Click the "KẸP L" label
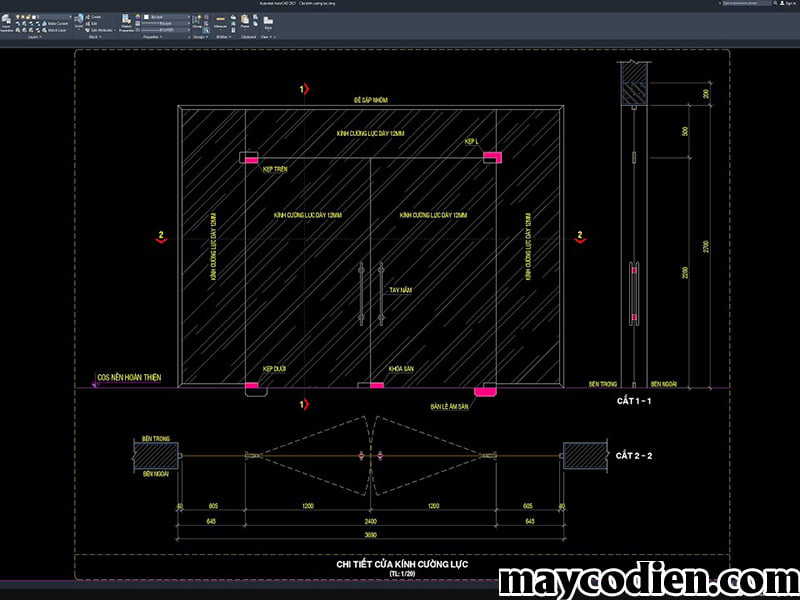800x600 pixels. 471,141
